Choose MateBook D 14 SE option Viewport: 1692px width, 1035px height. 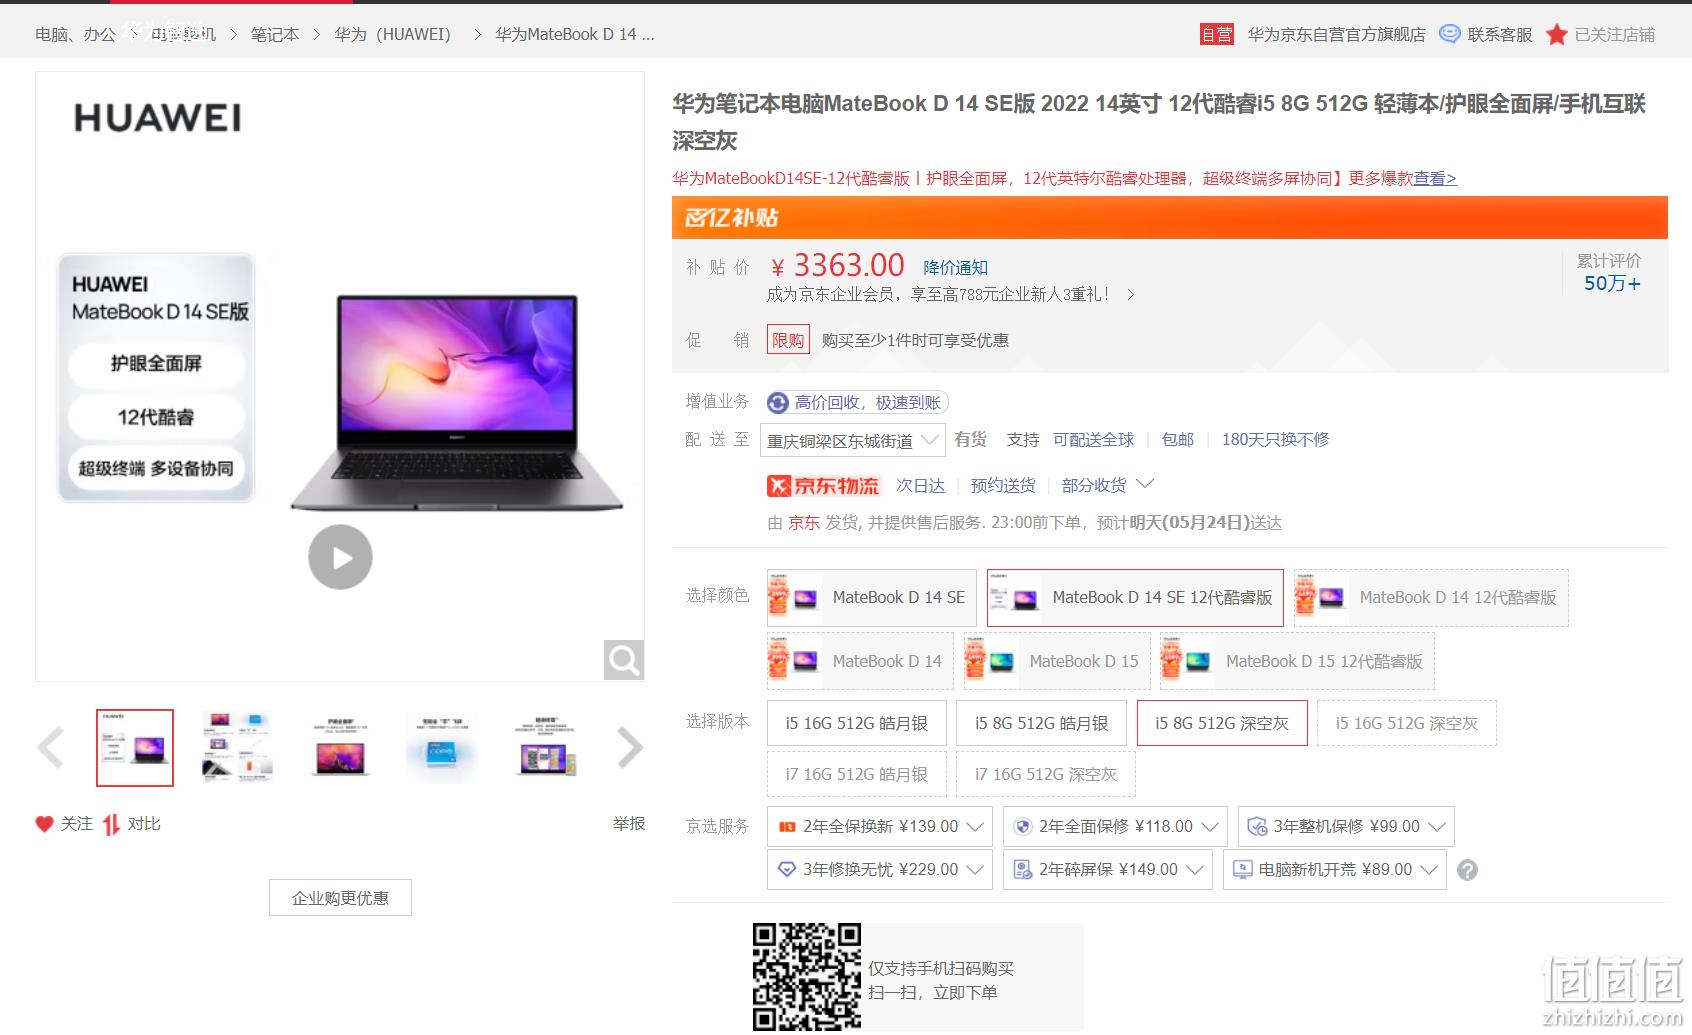871,598
